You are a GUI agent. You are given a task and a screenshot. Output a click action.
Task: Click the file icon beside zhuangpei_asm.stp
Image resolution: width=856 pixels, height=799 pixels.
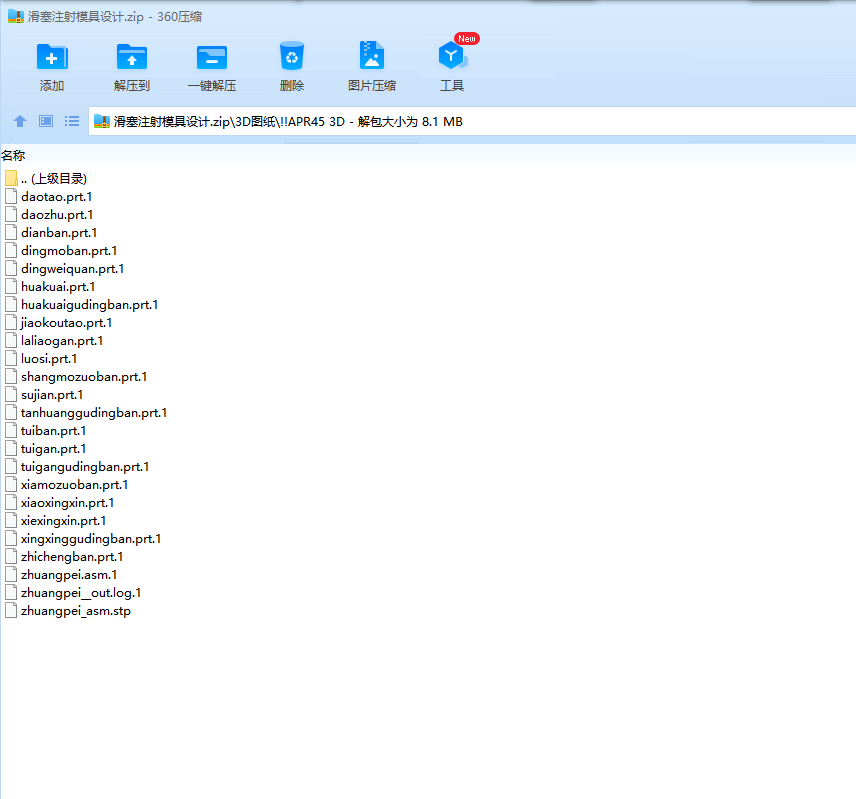point(11,611)
